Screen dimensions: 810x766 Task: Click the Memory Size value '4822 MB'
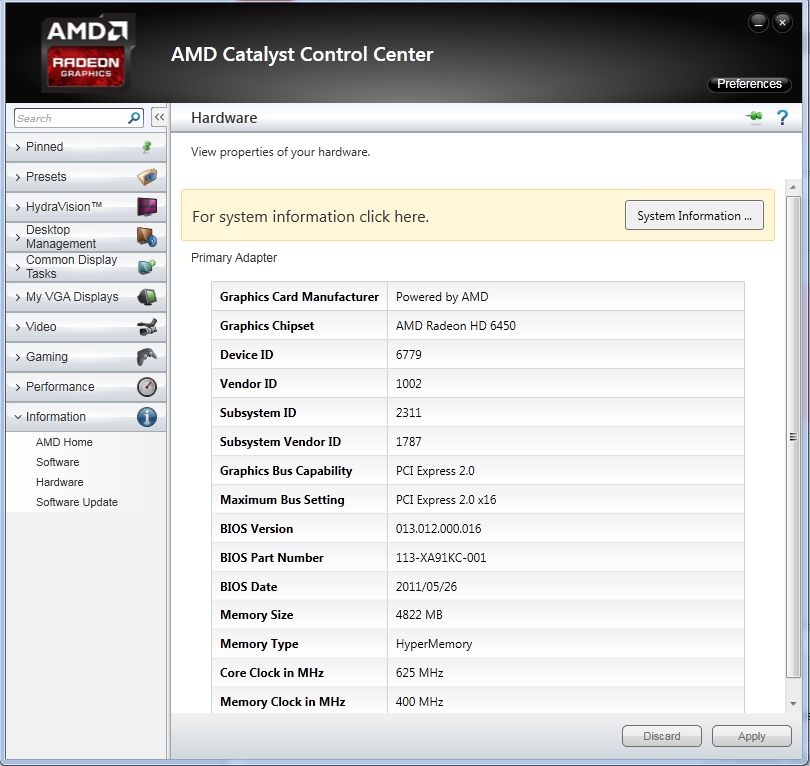tap(419, 615)
